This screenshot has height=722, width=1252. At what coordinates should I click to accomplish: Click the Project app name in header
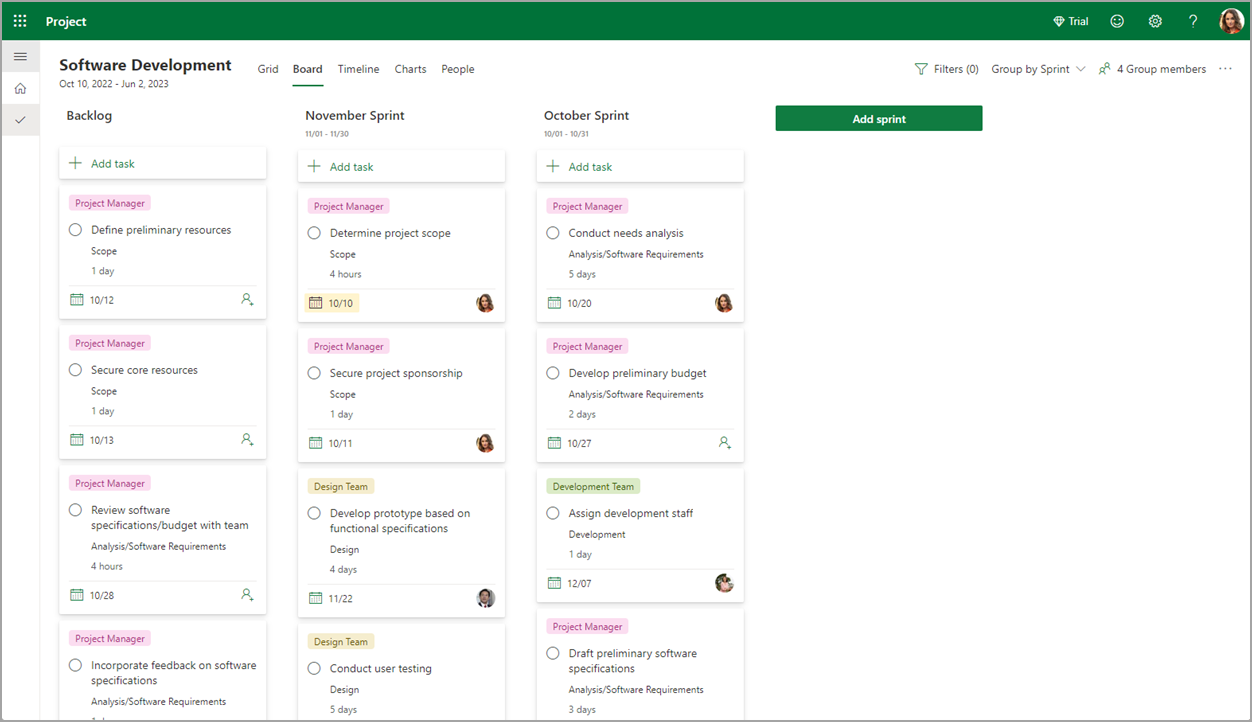click(x=66, y=21)
